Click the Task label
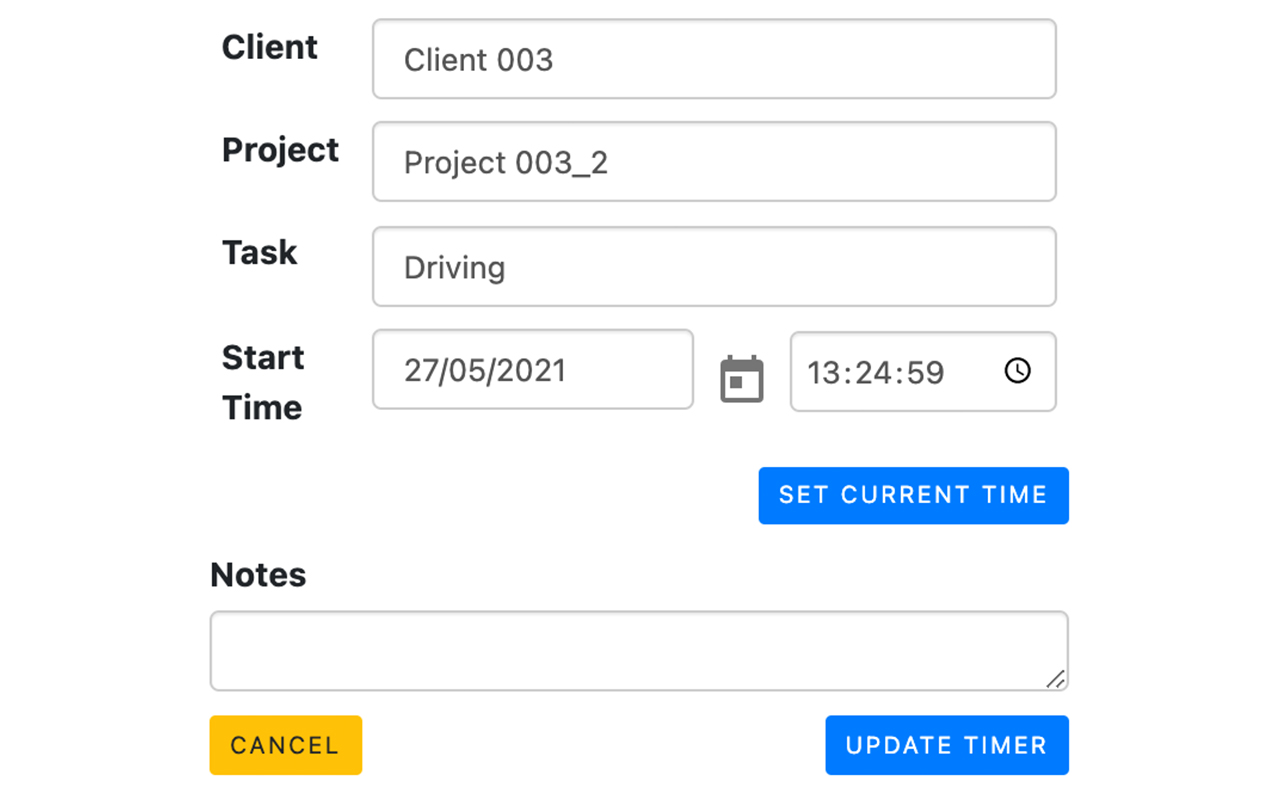This screenshot has height=800, width=1280. [x=259, y=253]
